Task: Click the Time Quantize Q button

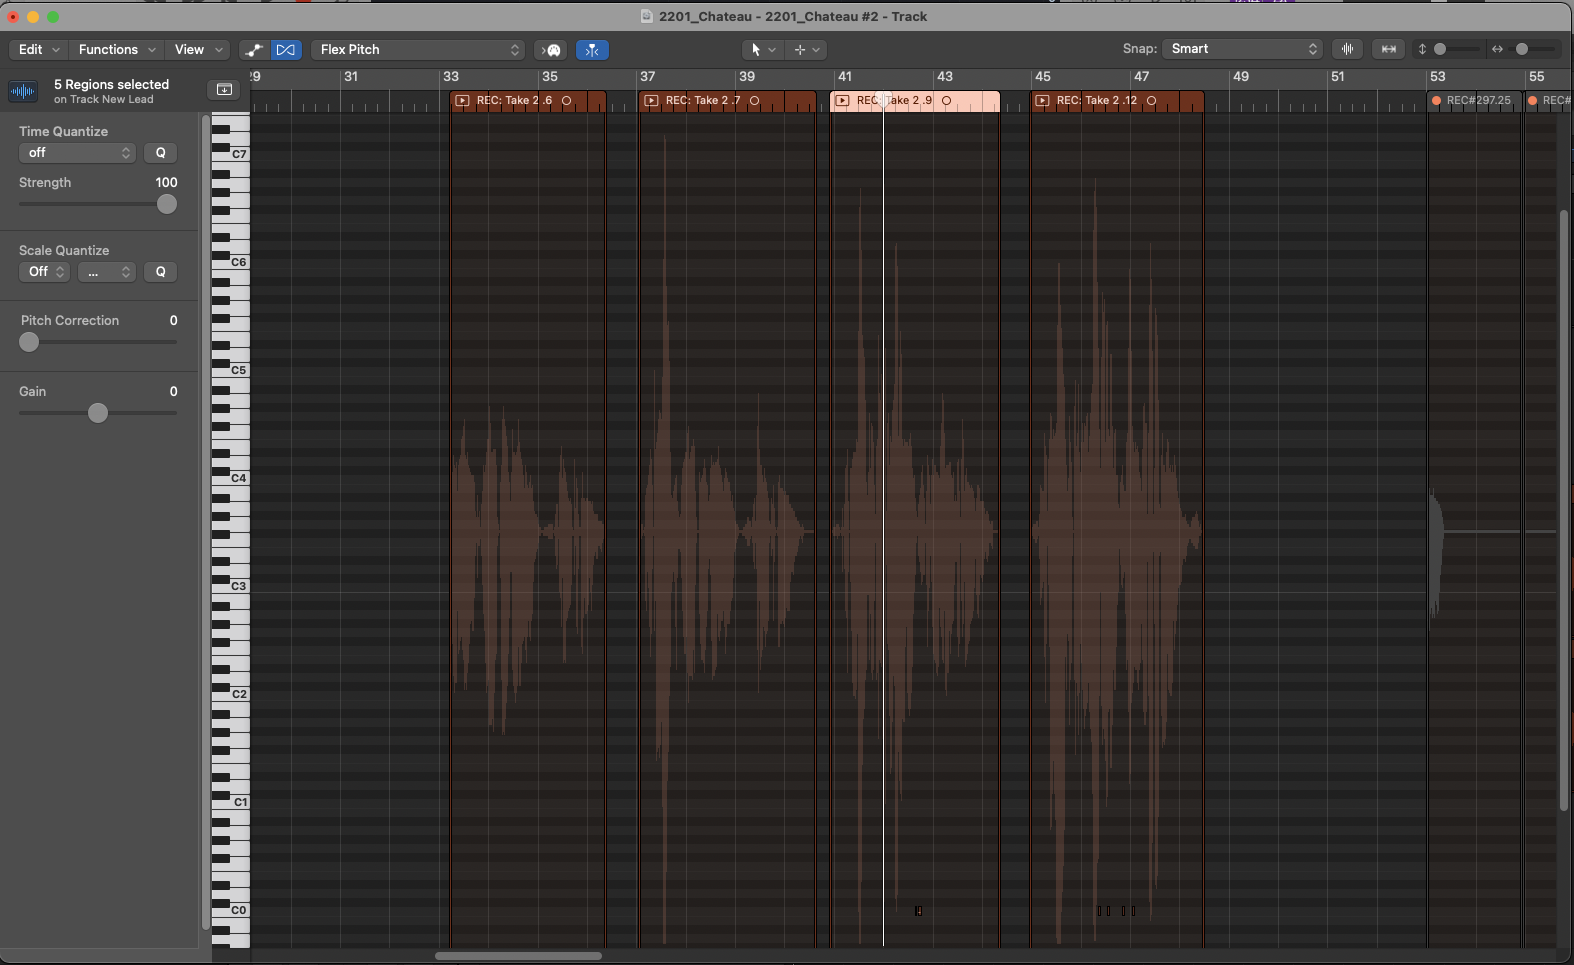Action: (x=161, y=153)
